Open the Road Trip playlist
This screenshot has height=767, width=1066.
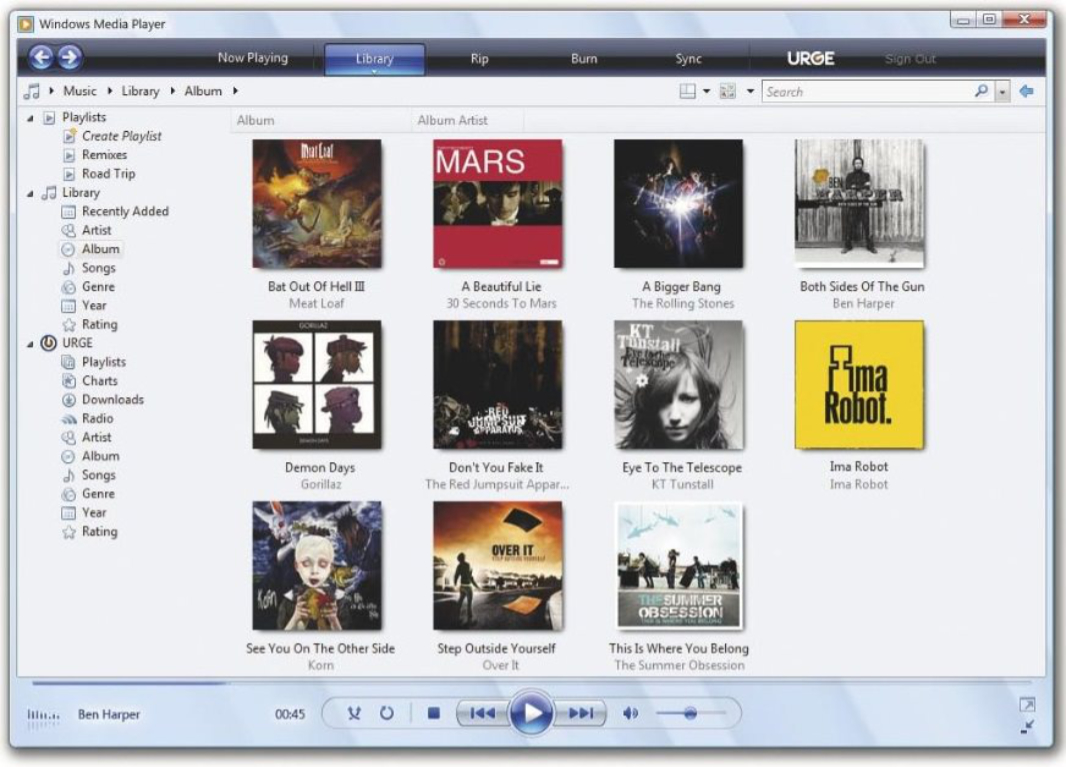pos(108,173)
